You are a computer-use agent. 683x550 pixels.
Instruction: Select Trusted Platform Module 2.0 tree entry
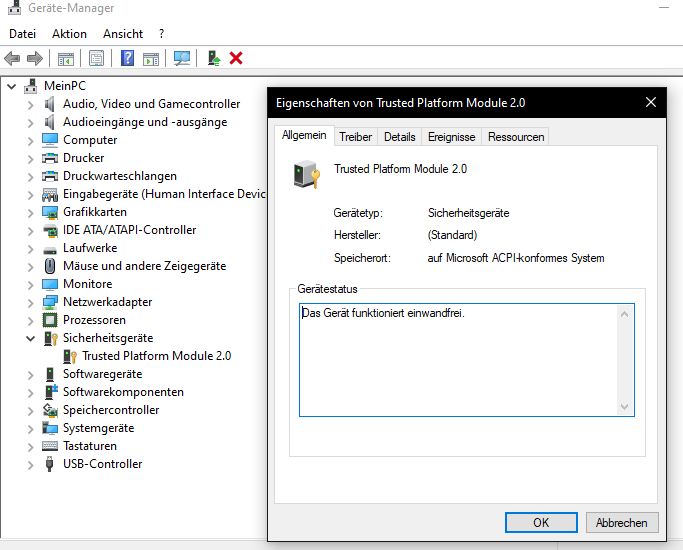(x=156, y=356)
